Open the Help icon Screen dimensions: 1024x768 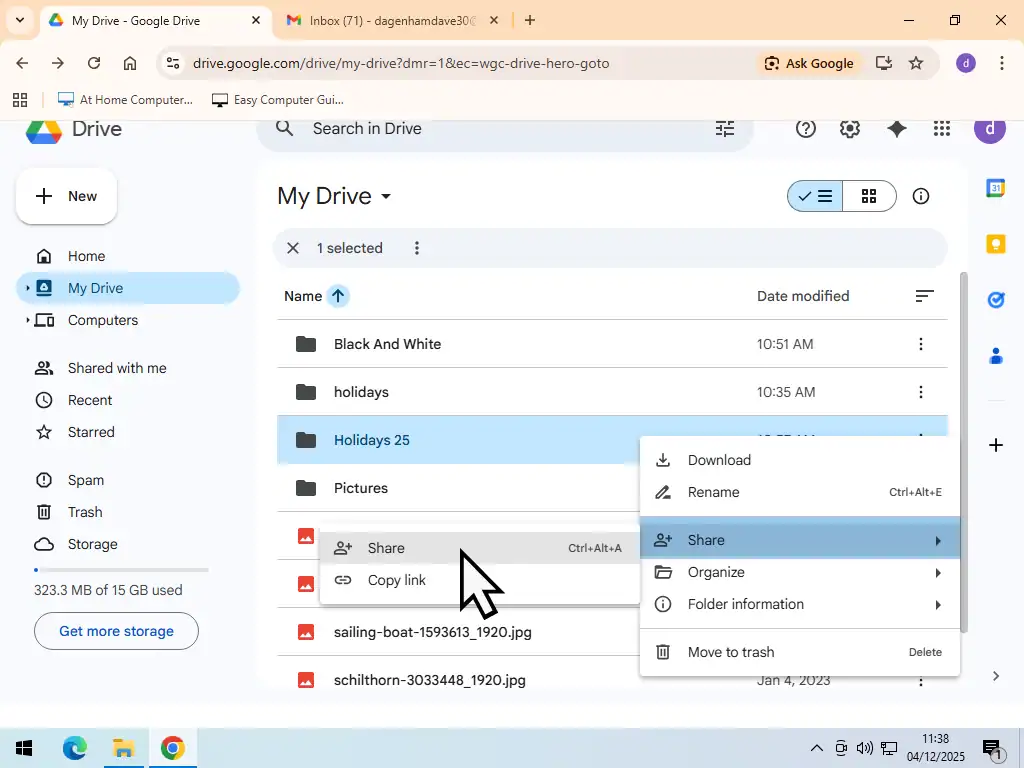(805, 128)
